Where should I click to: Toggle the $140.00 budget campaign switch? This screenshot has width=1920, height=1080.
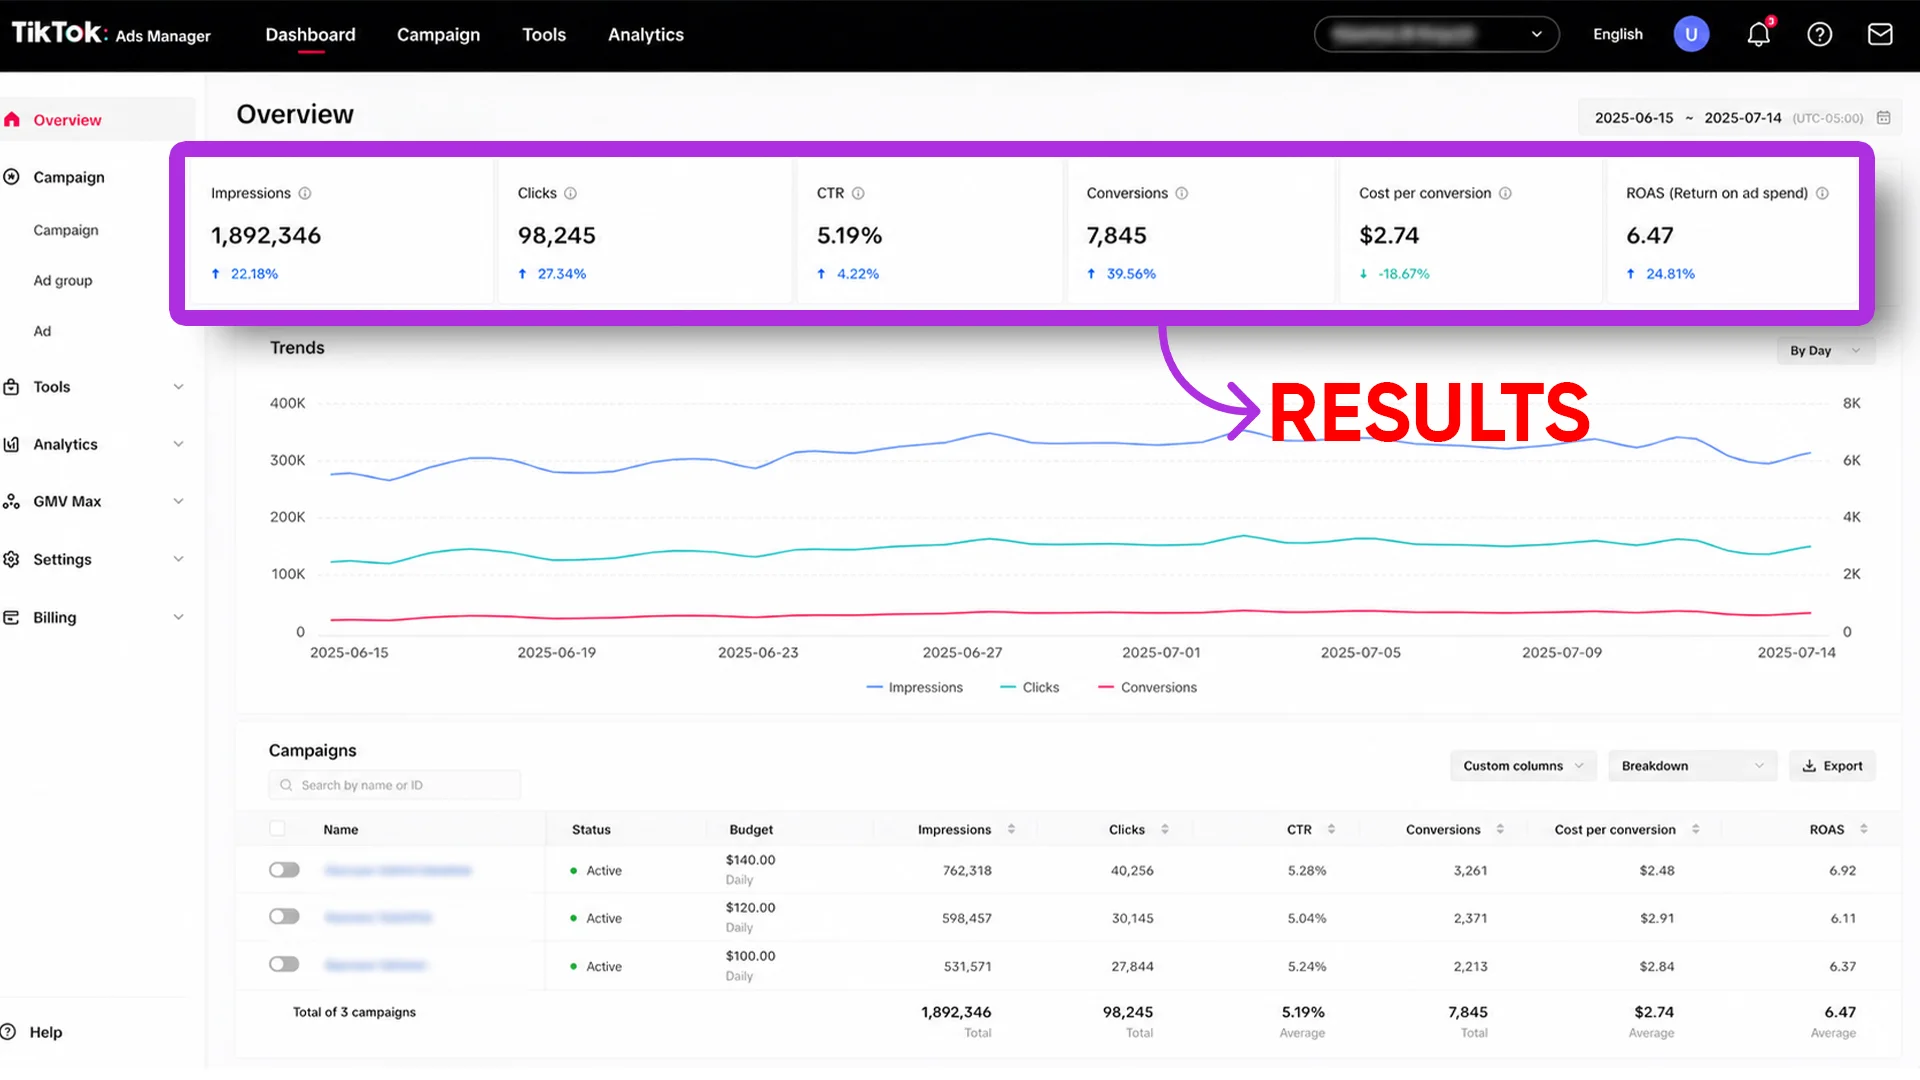tap(284, 870)
